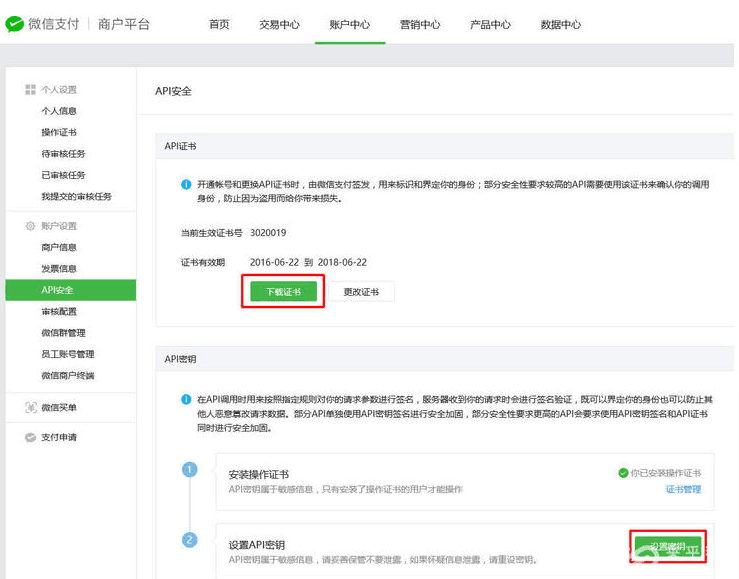This screenshot has width=739, height=579.
Task: Click the 微信买单 scan icon
Action: 30,408
